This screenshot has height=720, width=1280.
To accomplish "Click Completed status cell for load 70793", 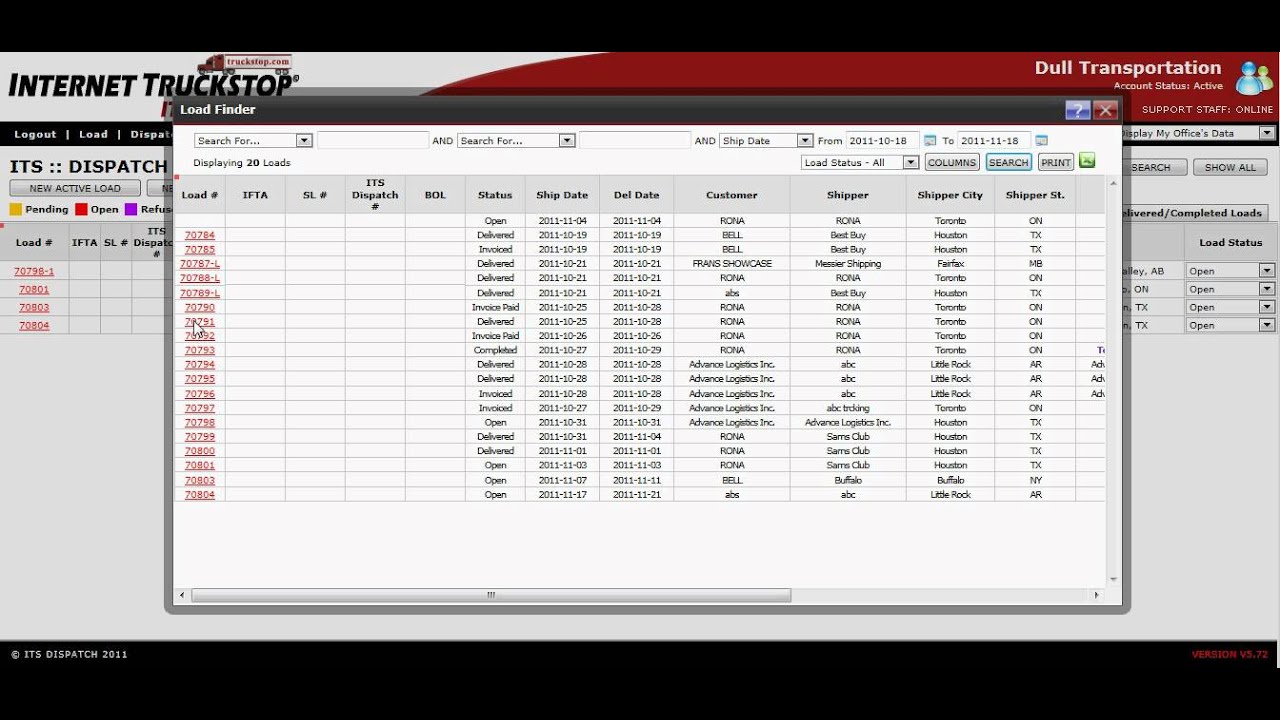I will point(495,350).
